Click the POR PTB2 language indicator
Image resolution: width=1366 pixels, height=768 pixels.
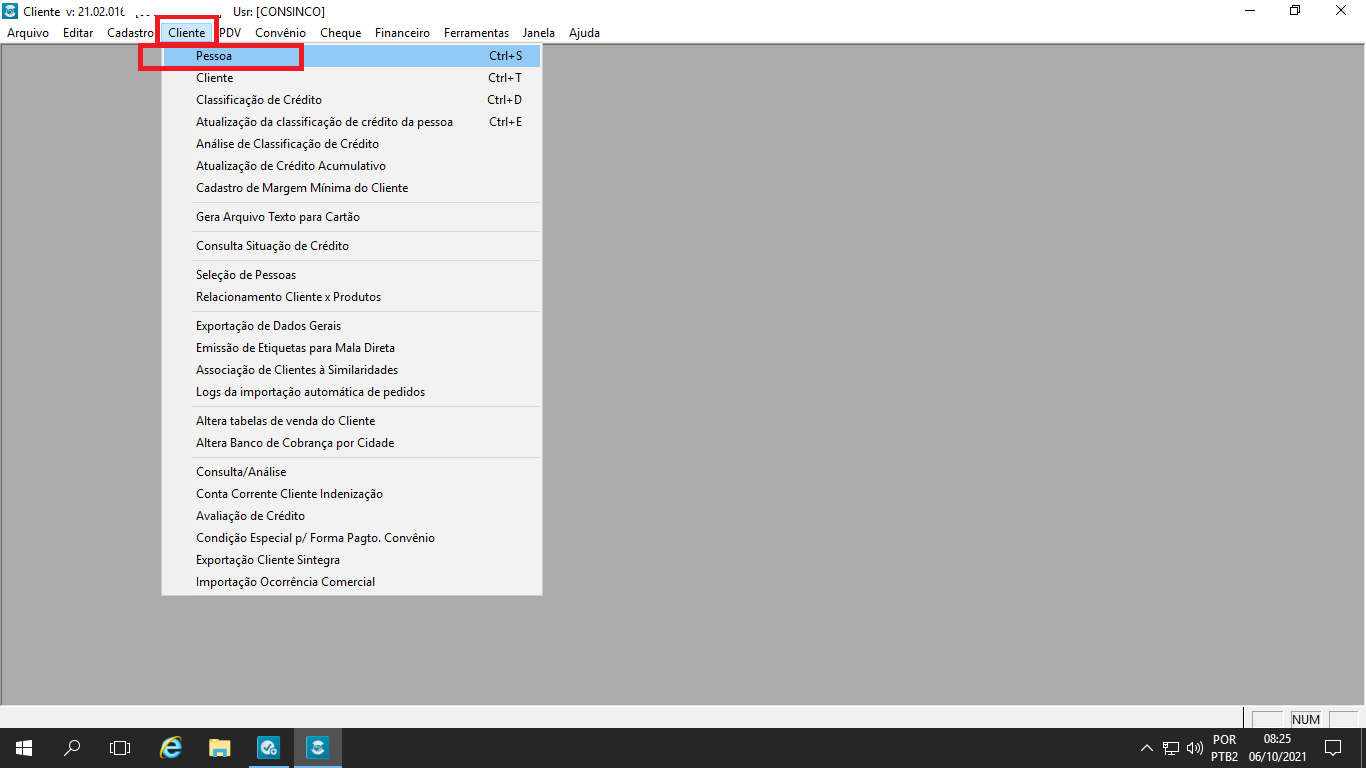(x=1224, y=748)
